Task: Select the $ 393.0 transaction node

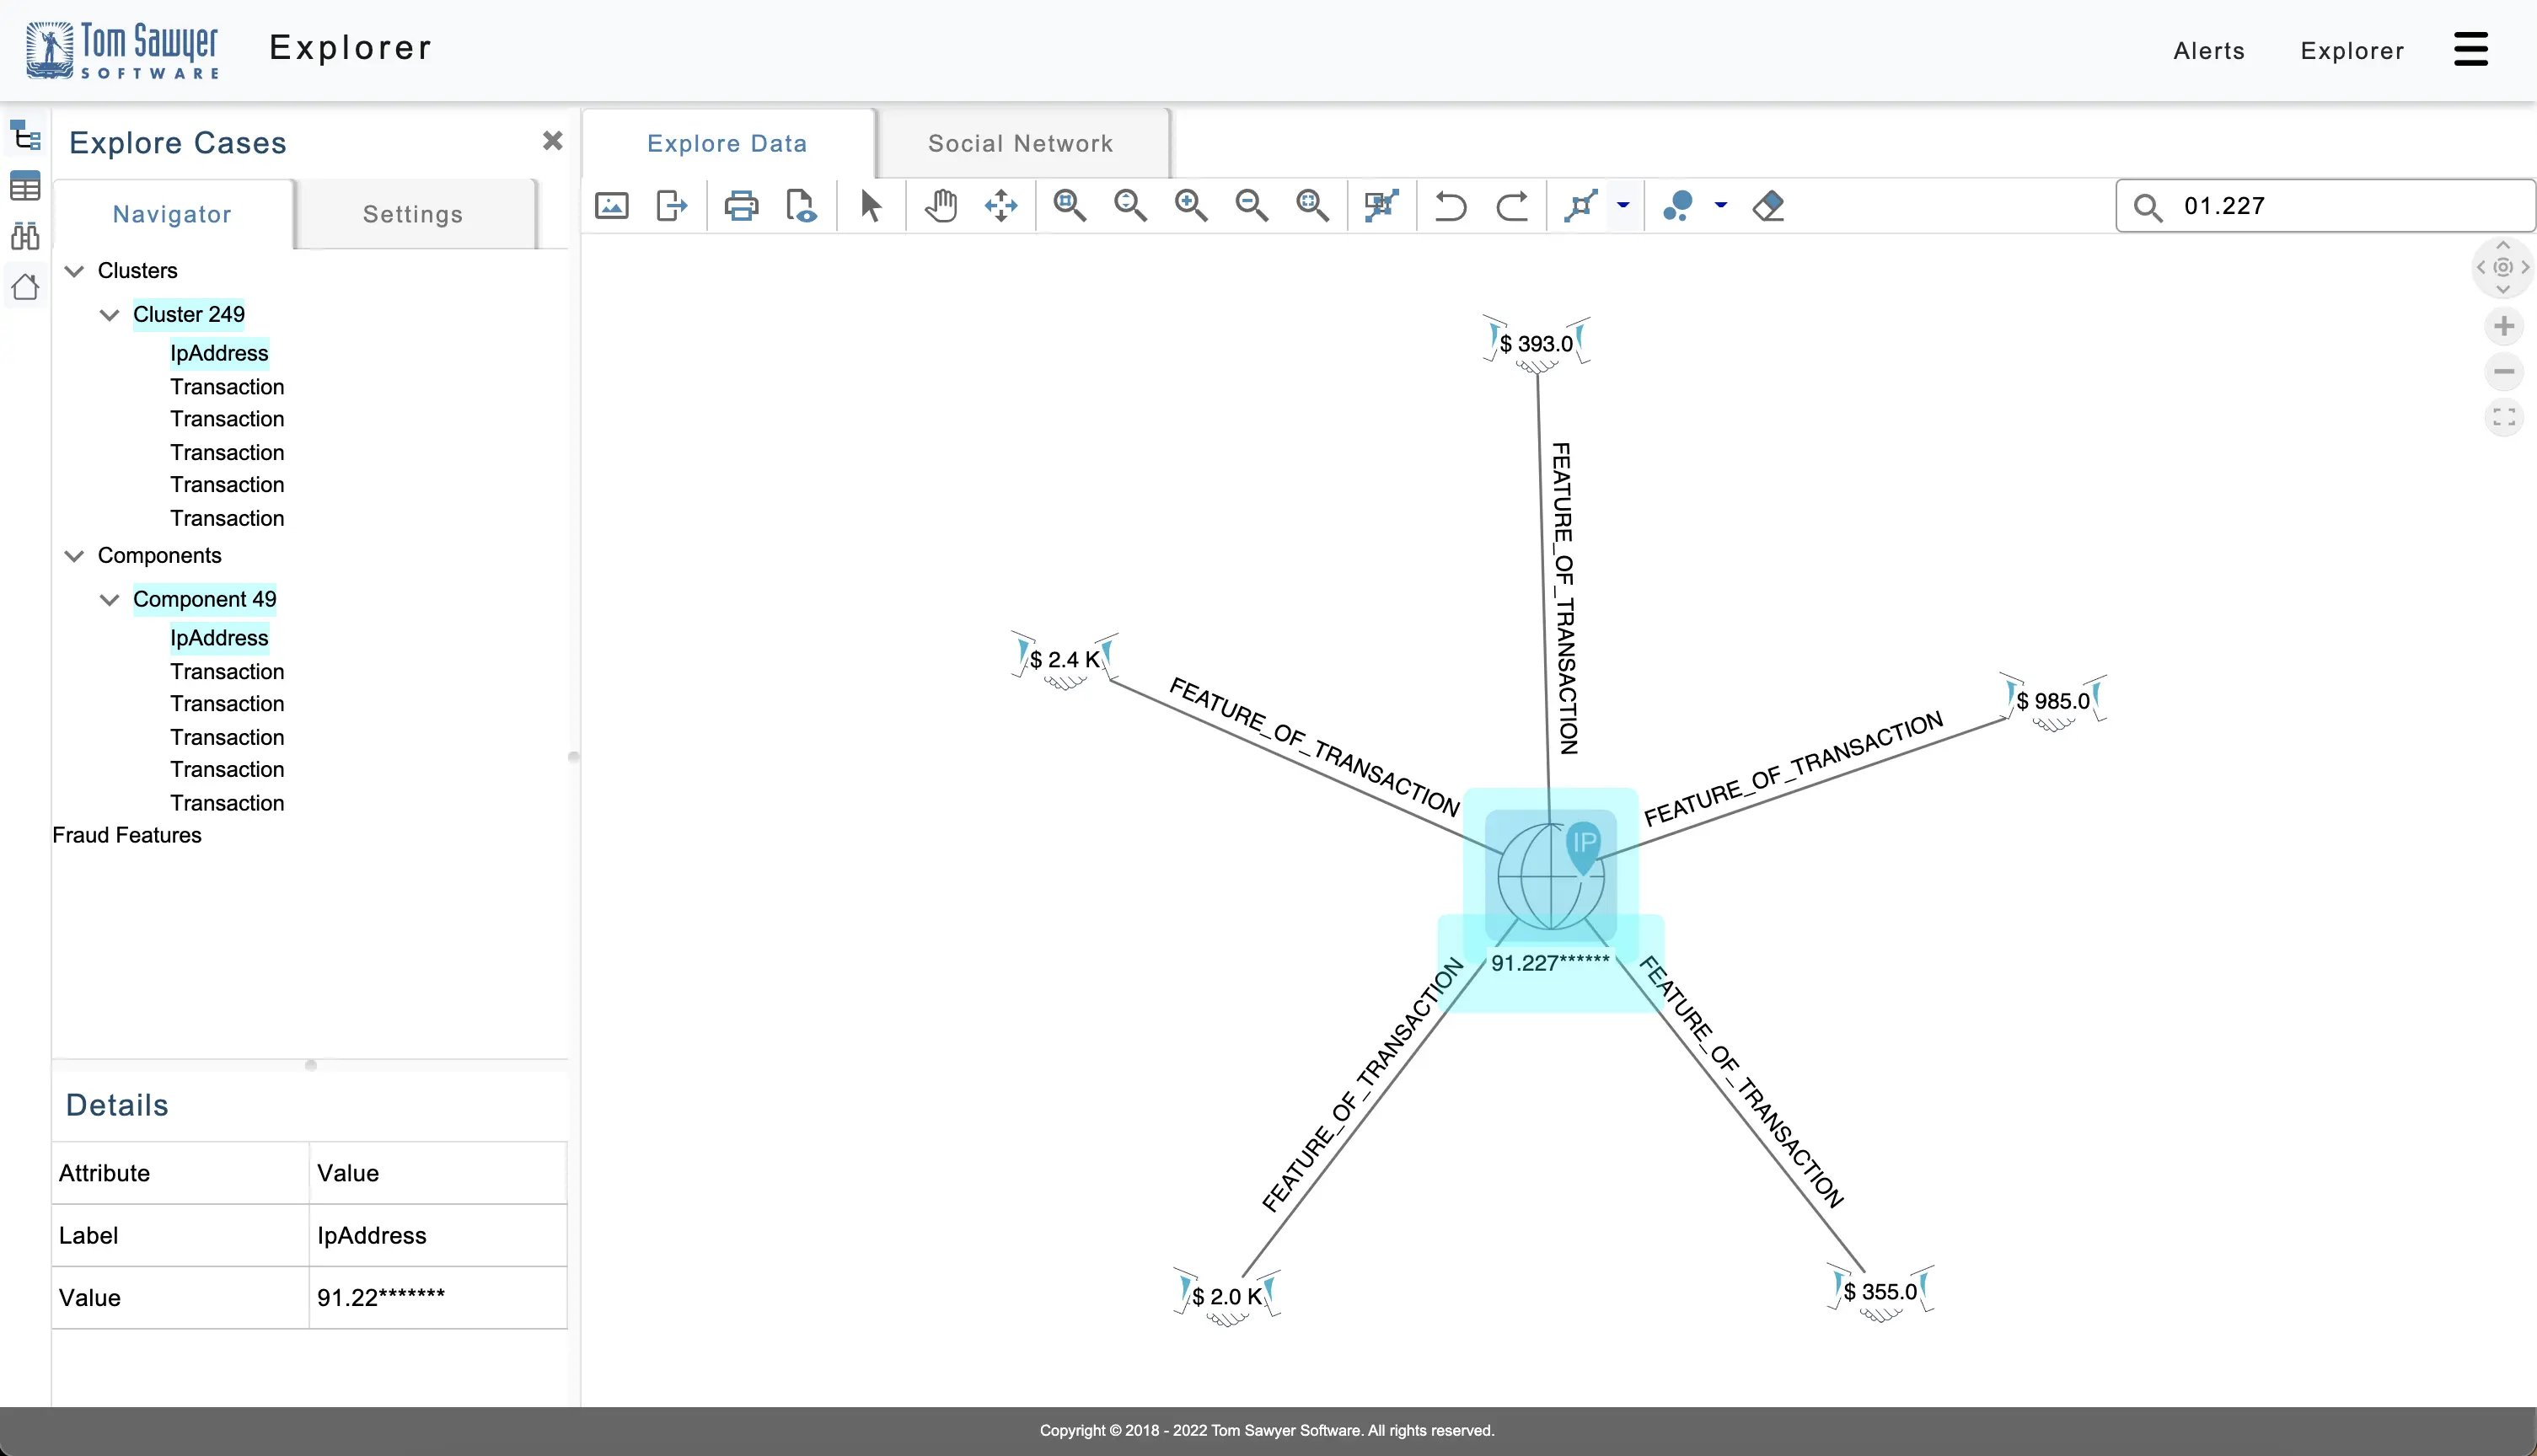Action: point(1536,344)
